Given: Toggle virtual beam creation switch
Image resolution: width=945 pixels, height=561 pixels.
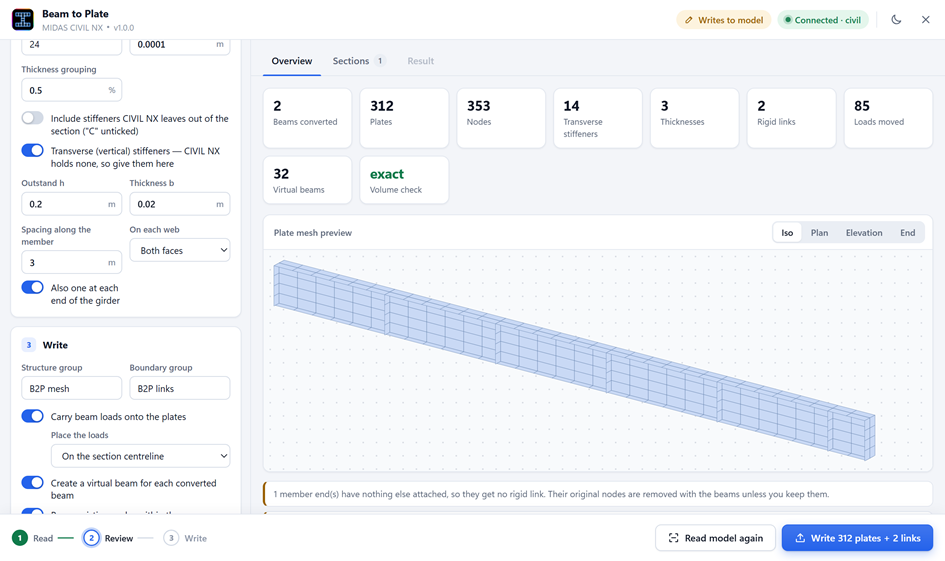Looking at the screenshot, I should [33, 483].
